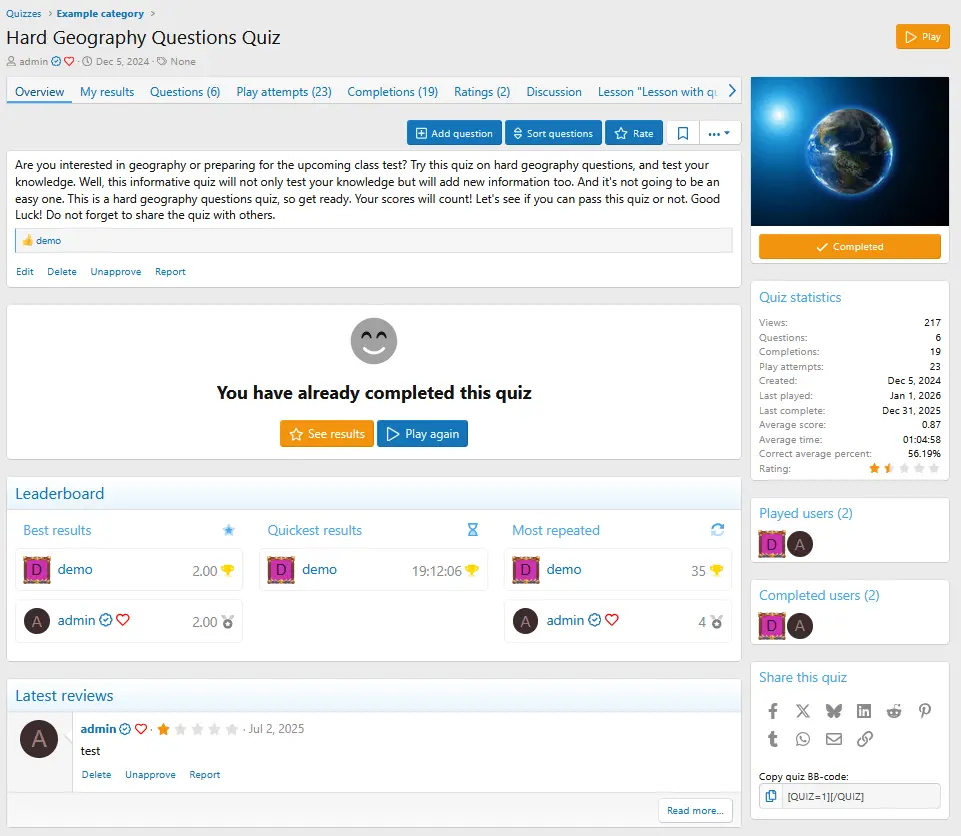
Task: Click the Add question button
Action: pos(453,133)
